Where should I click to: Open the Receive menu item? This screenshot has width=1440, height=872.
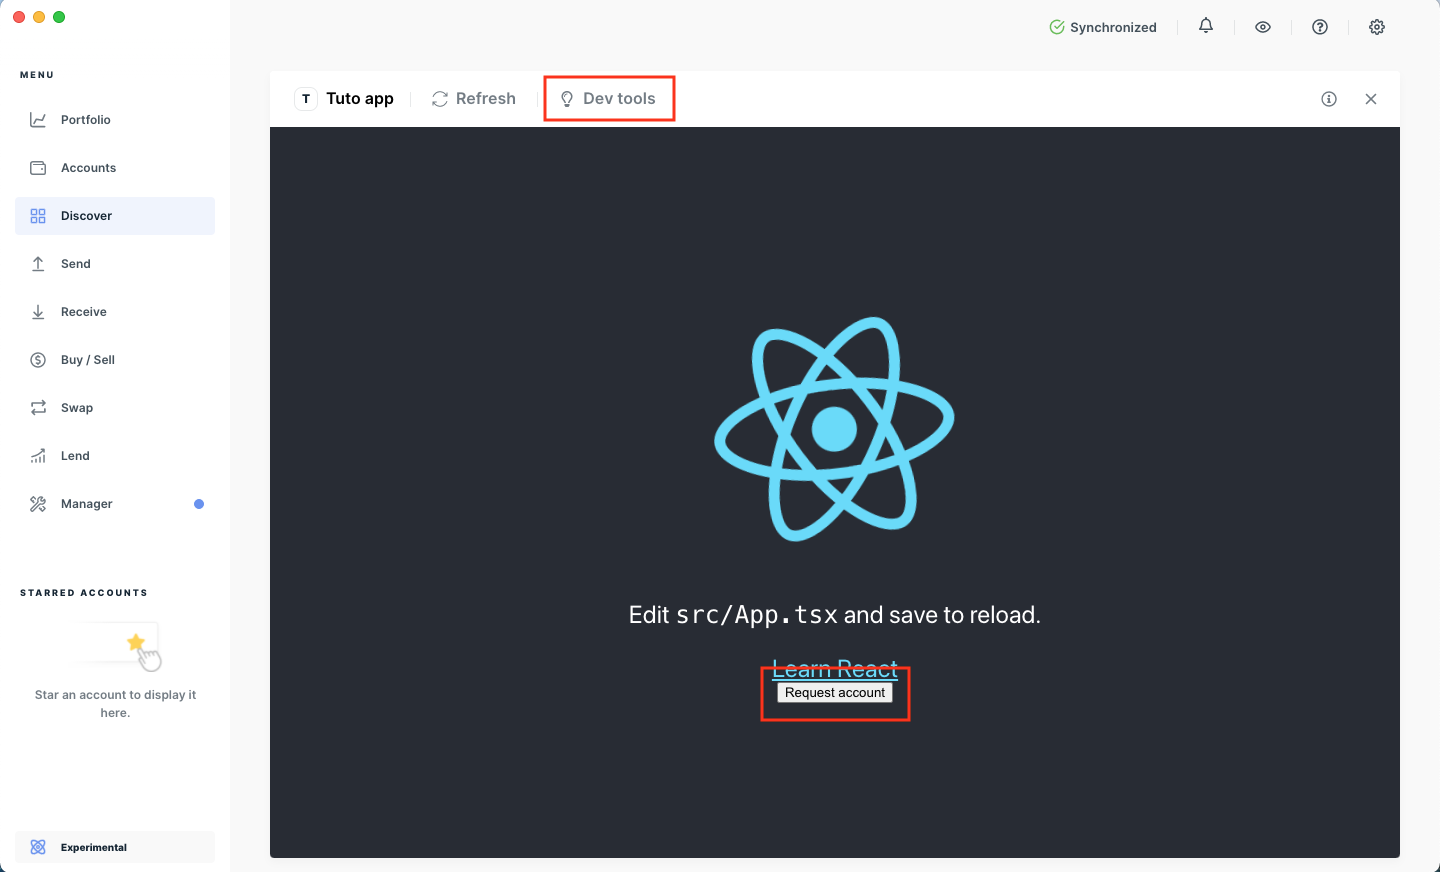coord(115,312)
